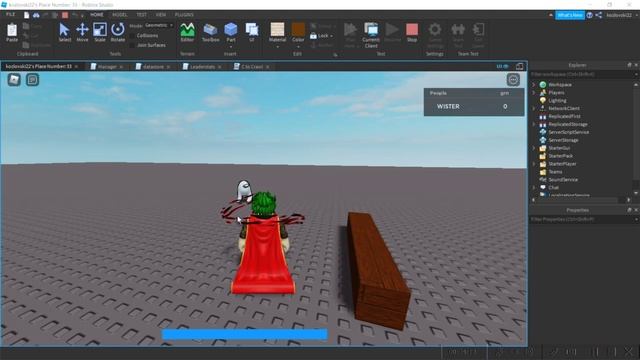Open the chat icon in game viewport
This screenshot has width=640, height=360.
32,80
